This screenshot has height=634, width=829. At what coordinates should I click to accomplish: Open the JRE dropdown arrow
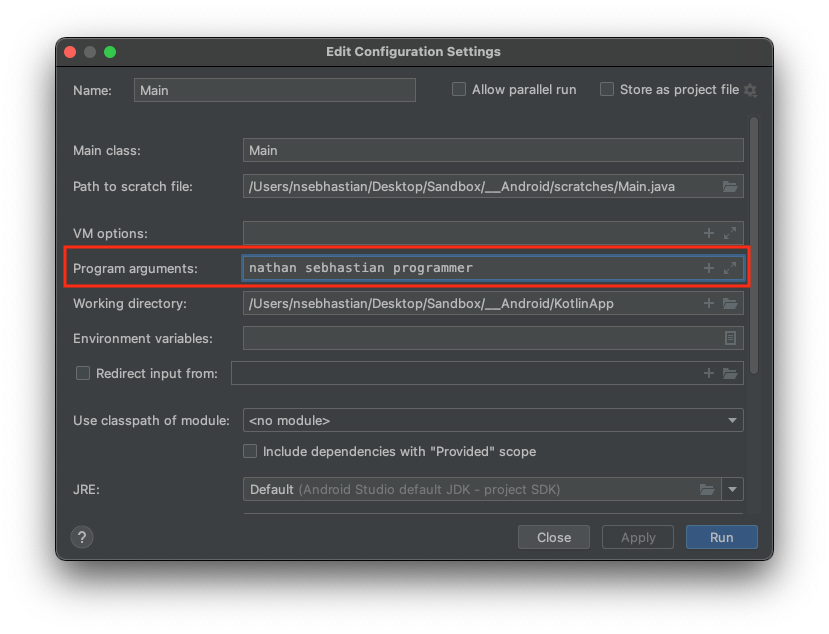(x=732, y=490)
